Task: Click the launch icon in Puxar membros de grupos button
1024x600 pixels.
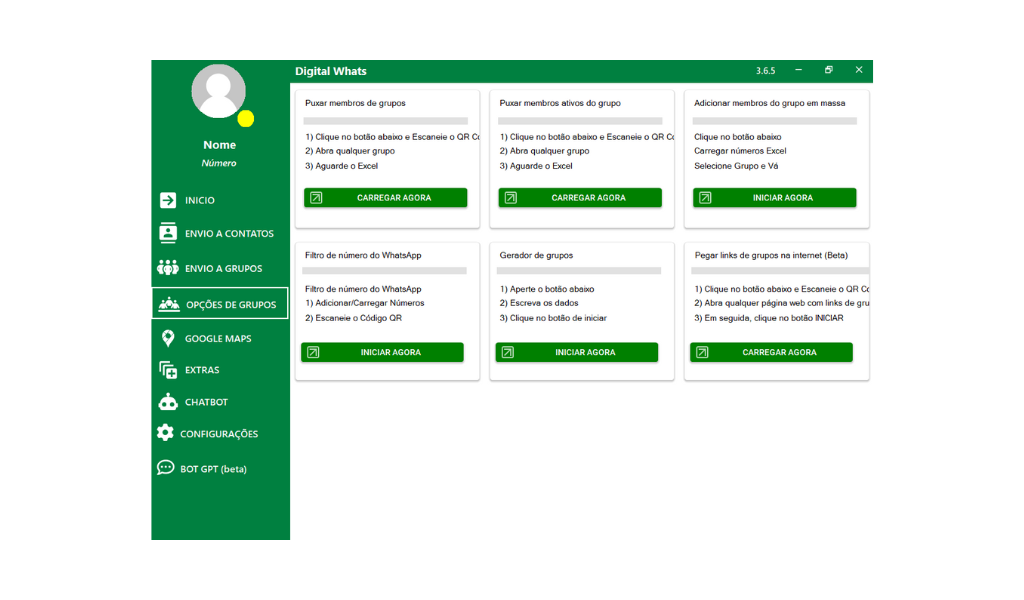Action: [316, 197]
